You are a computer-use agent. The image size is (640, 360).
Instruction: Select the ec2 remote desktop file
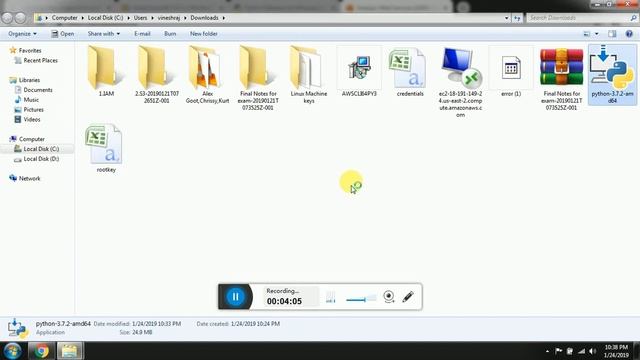[x=460, y=82]
